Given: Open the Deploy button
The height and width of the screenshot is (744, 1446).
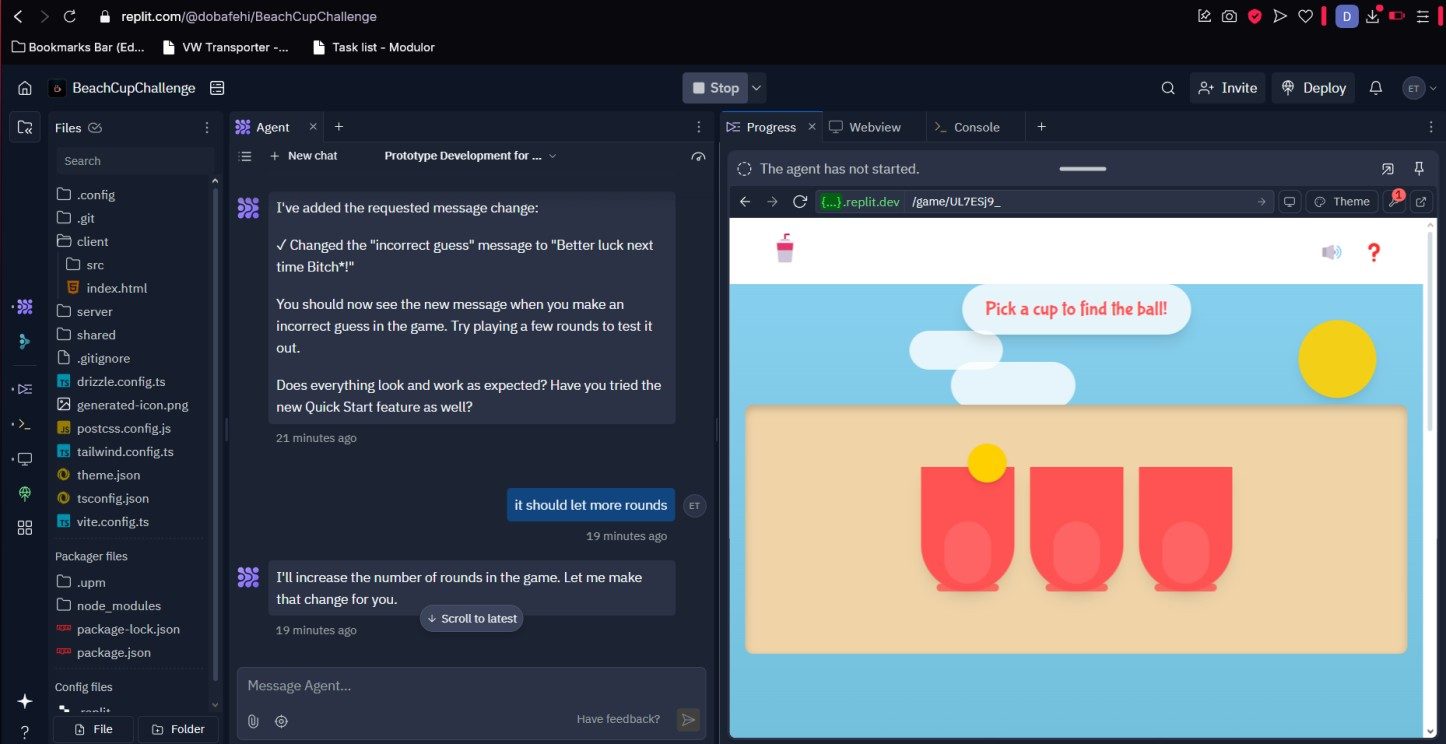Looking at the screenshot, I should 1313,87.
